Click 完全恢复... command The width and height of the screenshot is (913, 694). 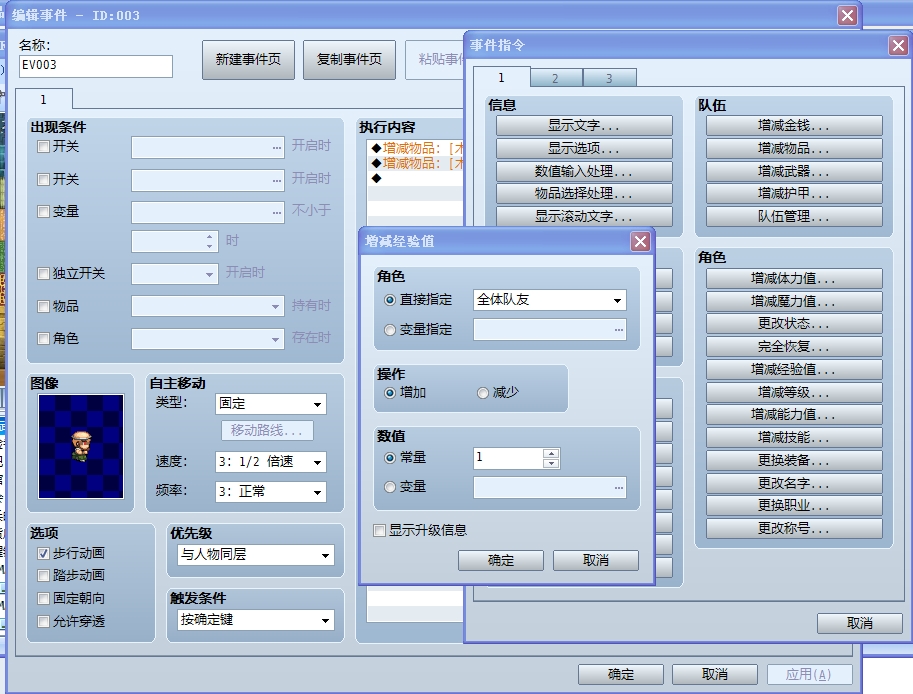pos(794,347)
